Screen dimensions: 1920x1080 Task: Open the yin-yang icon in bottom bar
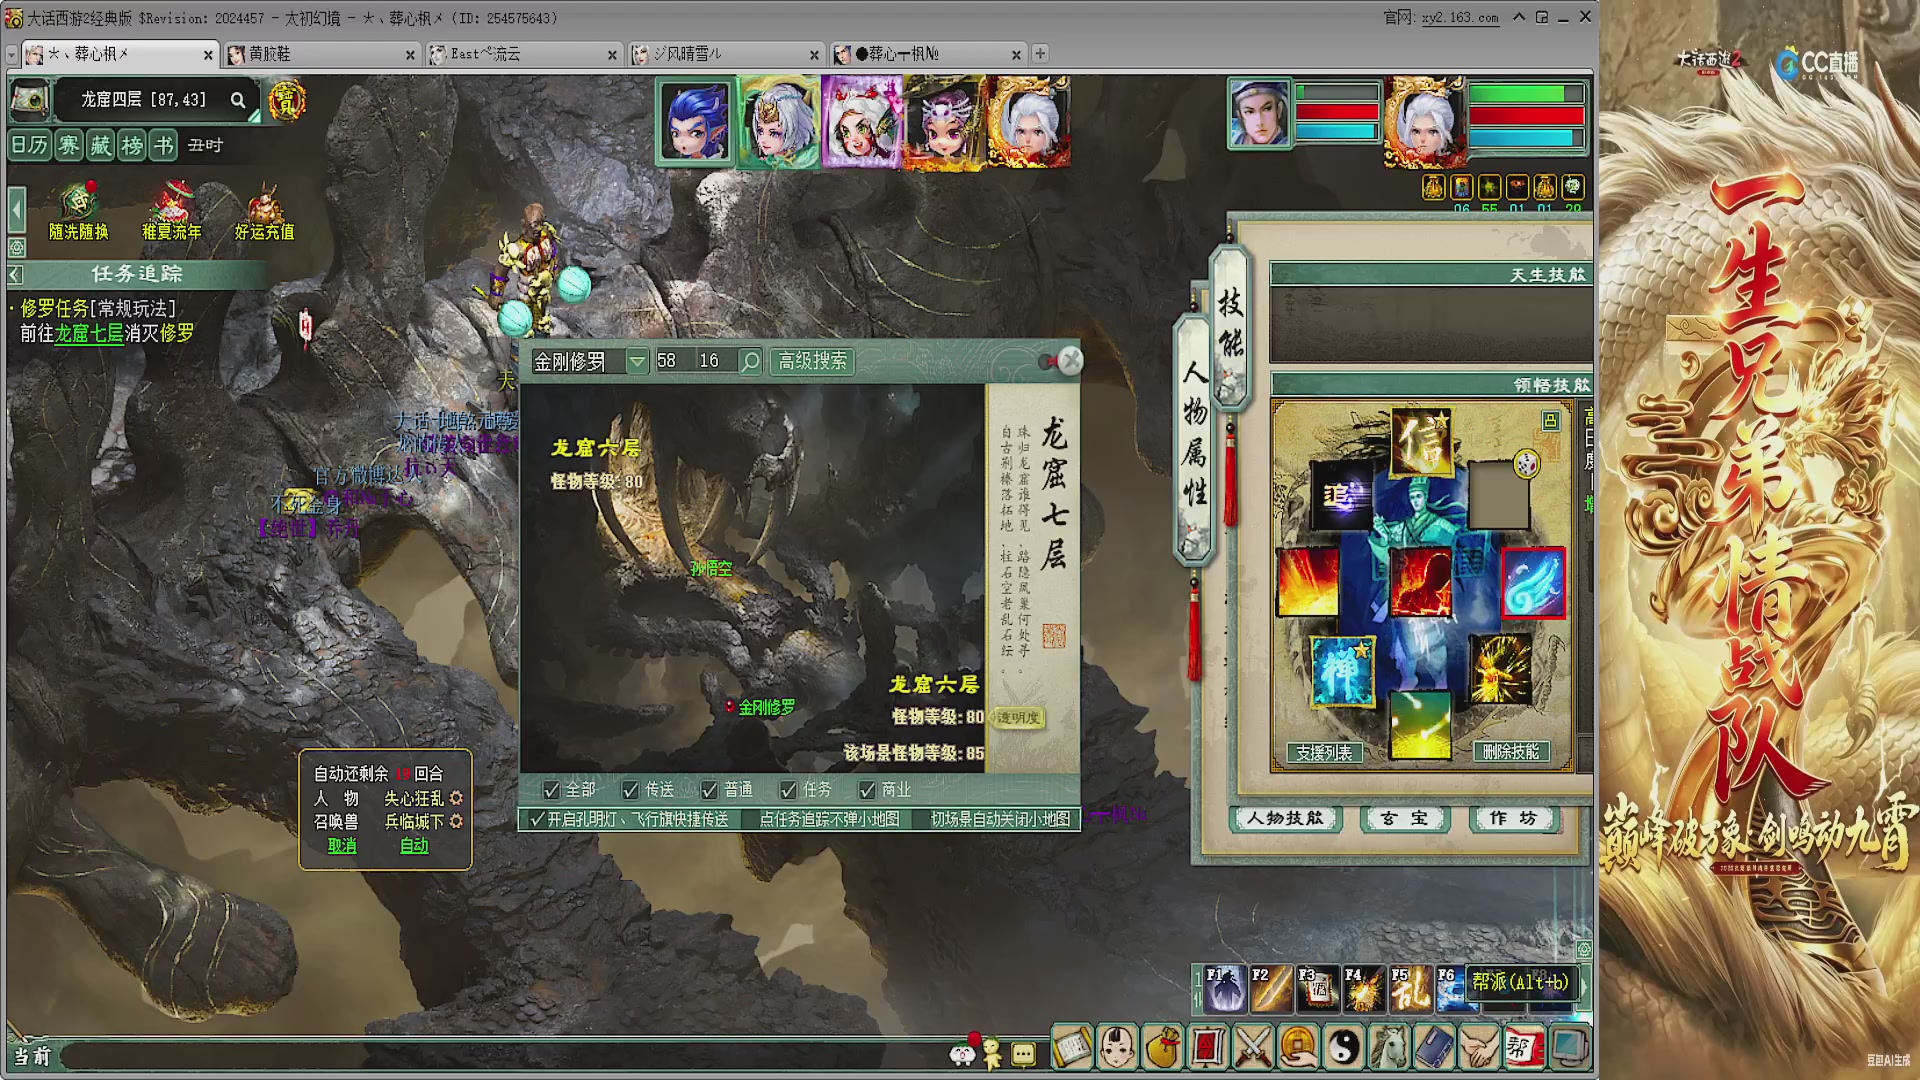tap(1343, 1048)
